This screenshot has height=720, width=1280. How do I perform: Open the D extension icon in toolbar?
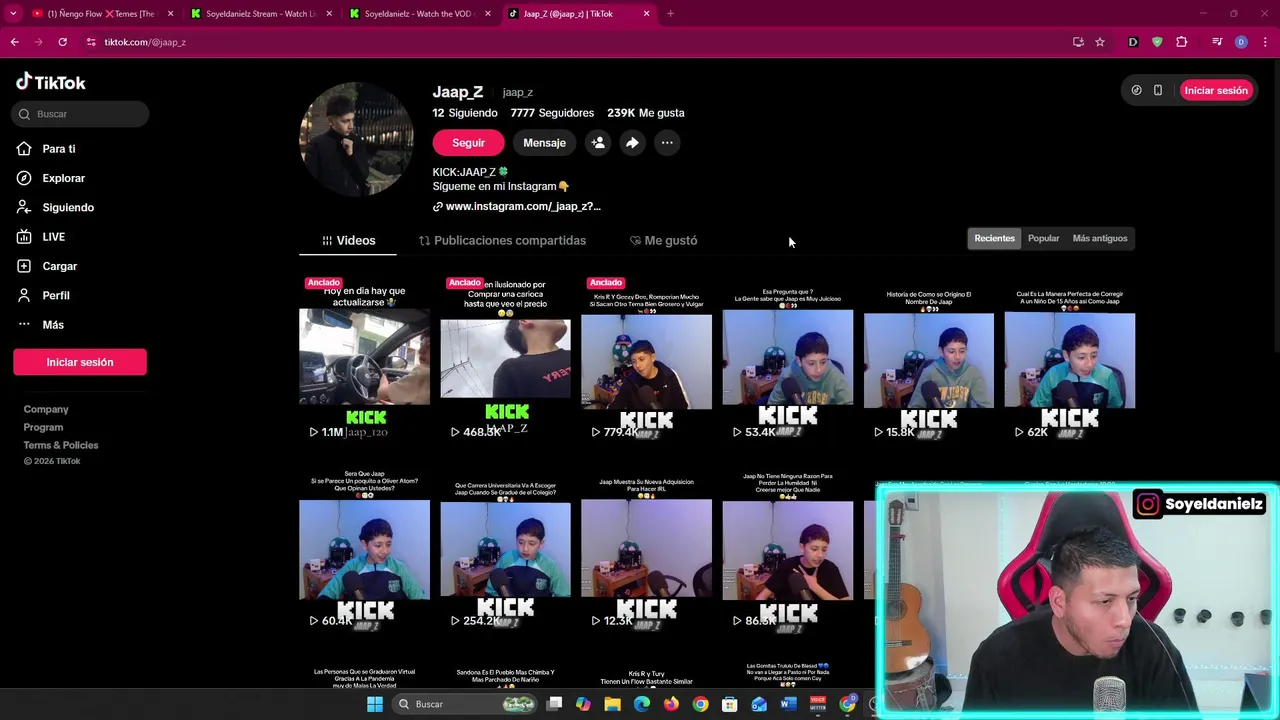[1133, 42]
